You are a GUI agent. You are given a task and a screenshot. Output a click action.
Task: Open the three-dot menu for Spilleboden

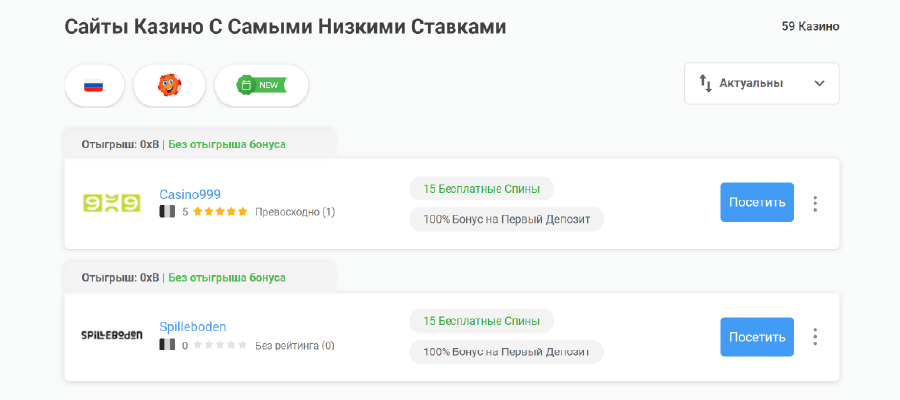coord(815,337)
